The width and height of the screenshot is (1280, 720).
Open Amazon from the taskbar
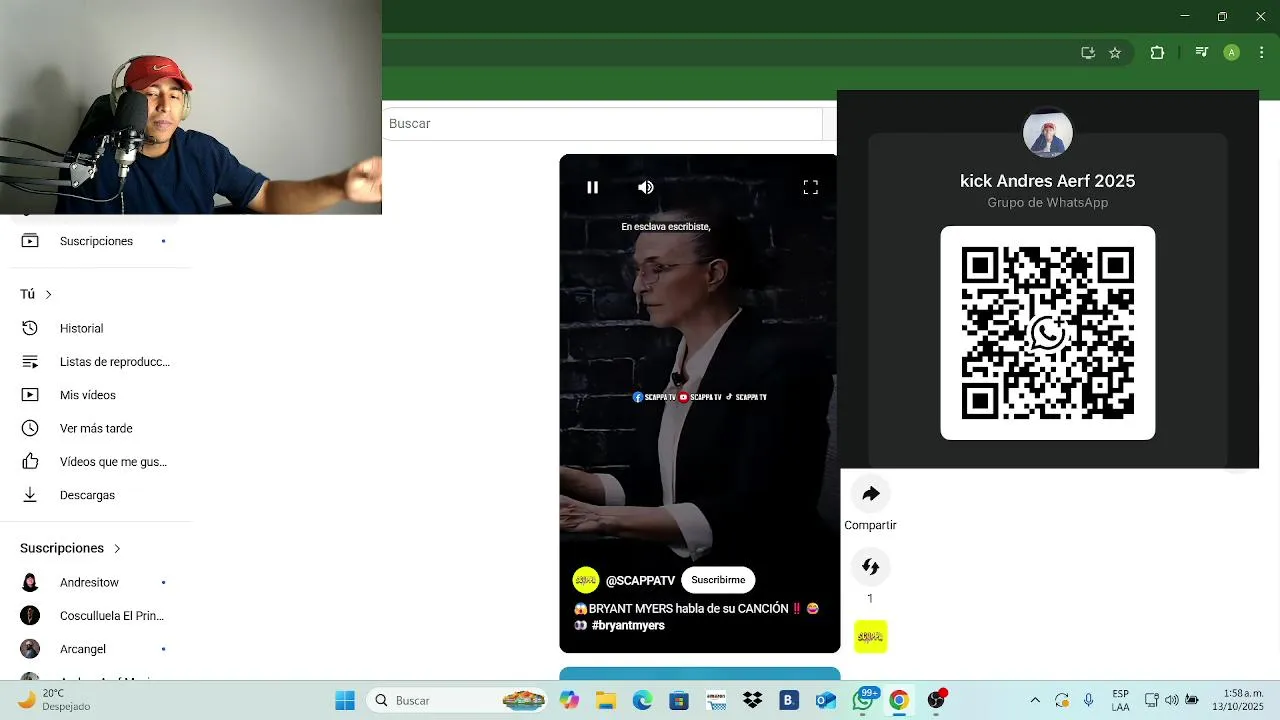click(716, 700)
